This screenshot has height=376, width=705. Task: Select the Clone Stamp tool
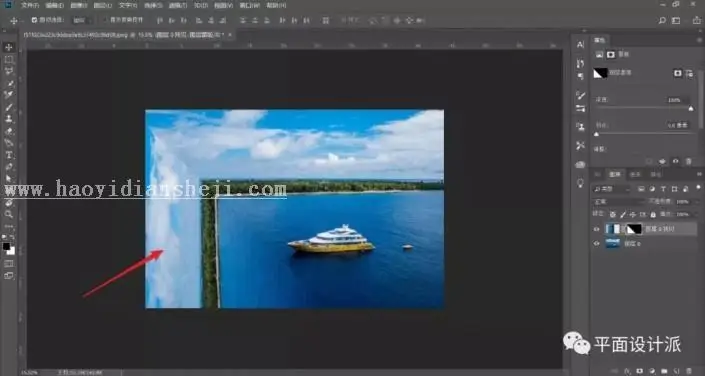coord(9,119)
